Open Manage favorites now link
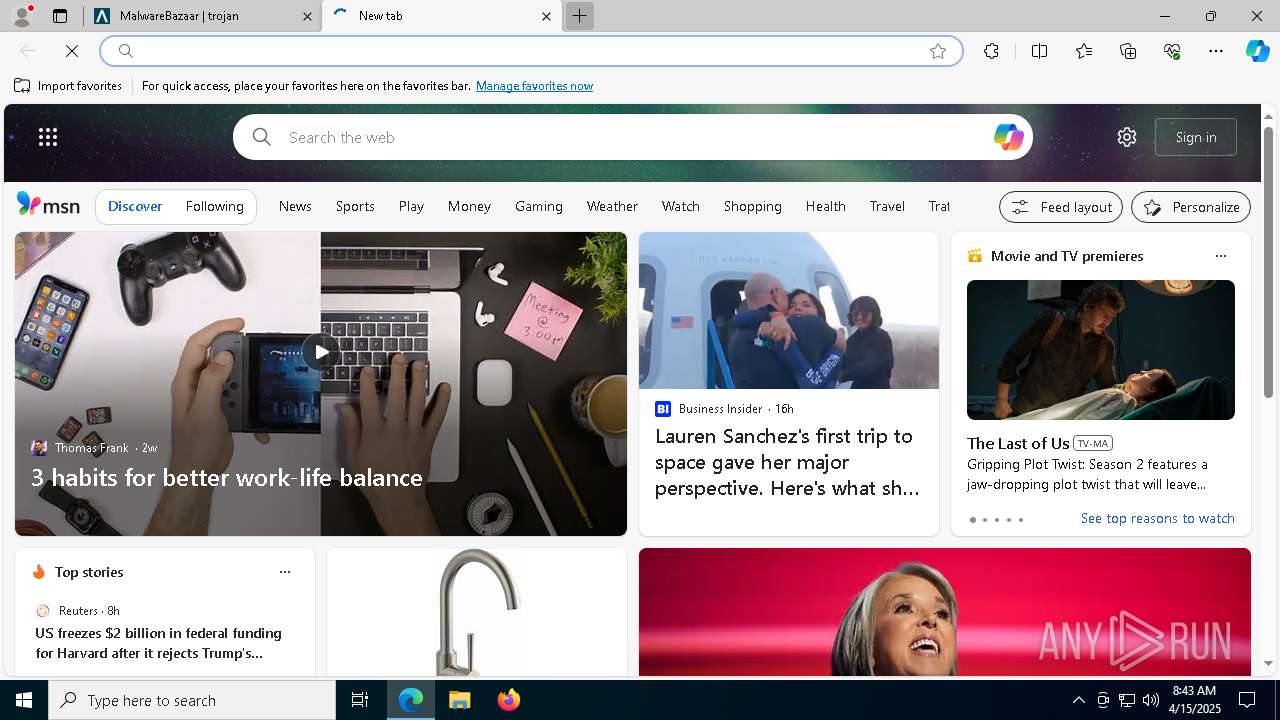The width and height of the screenshot is (1280, 720). [x=534, y=86]
